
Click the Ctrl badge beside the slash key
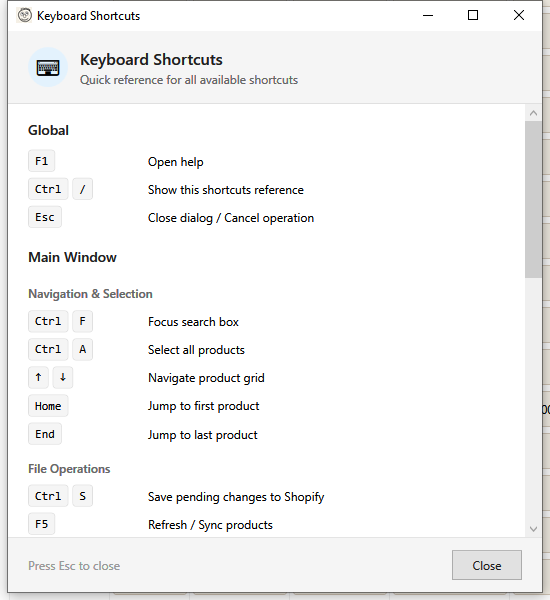point(48,189)
